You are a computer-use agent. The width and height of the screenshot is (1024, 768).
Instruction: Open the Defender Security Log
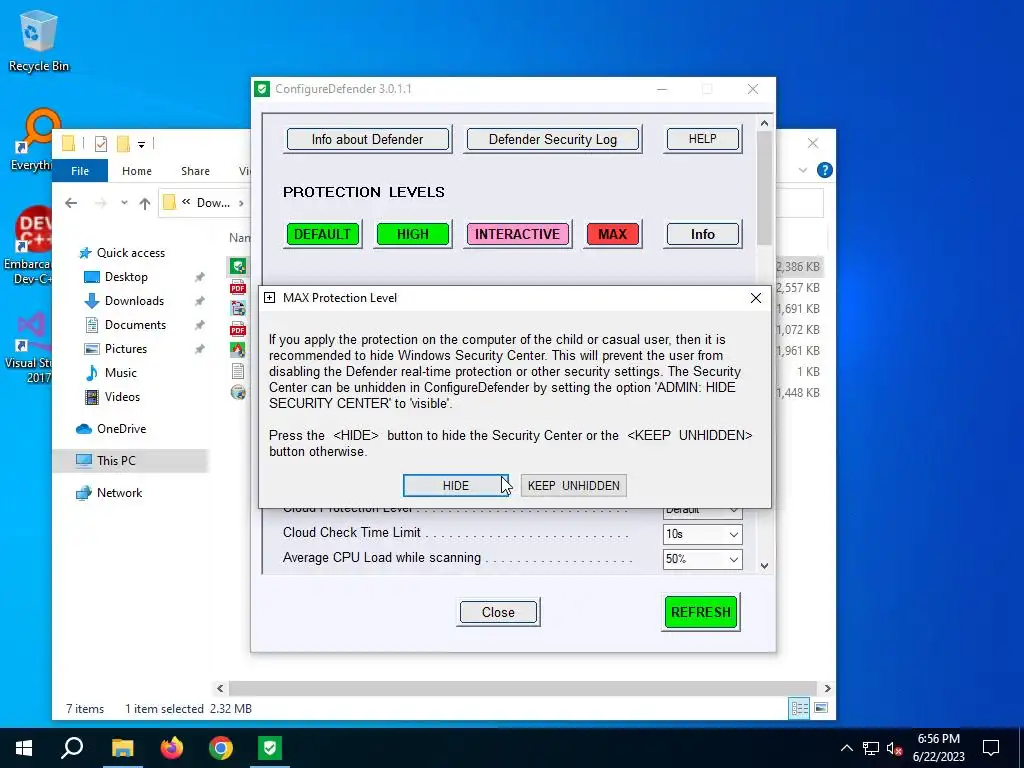(x=552, y=139)
